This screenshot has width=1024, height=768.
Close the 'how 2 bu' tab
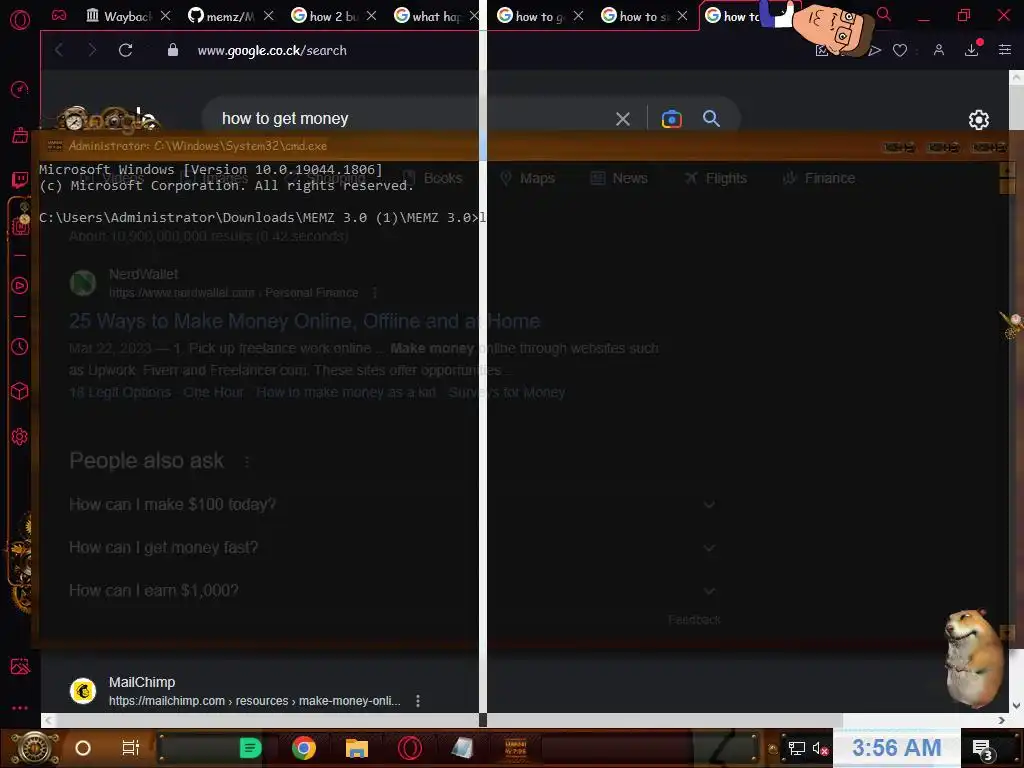(x=372, y=16)
